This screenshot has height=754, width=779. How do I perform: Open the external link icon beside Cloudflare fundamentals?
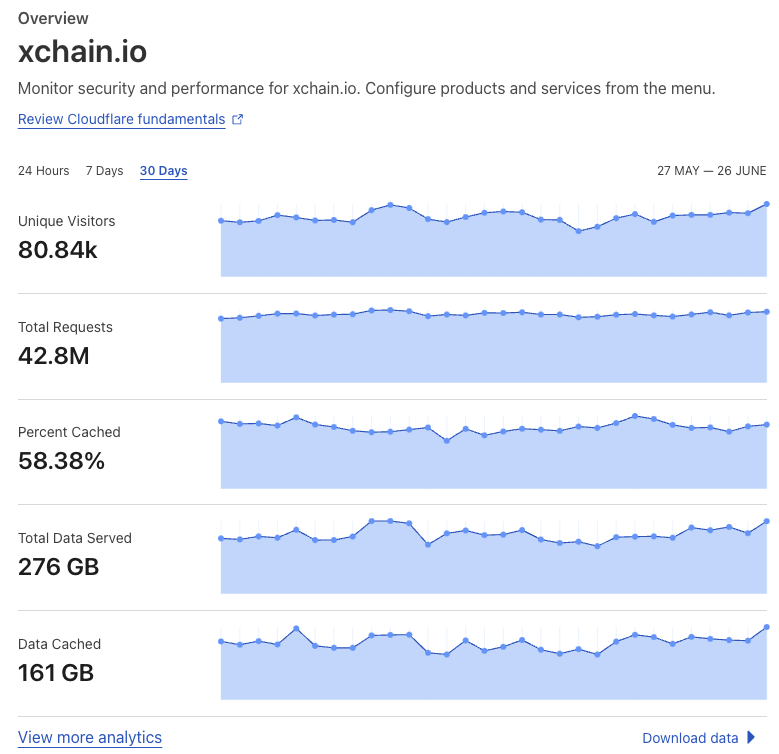click(x=237, y=119)
